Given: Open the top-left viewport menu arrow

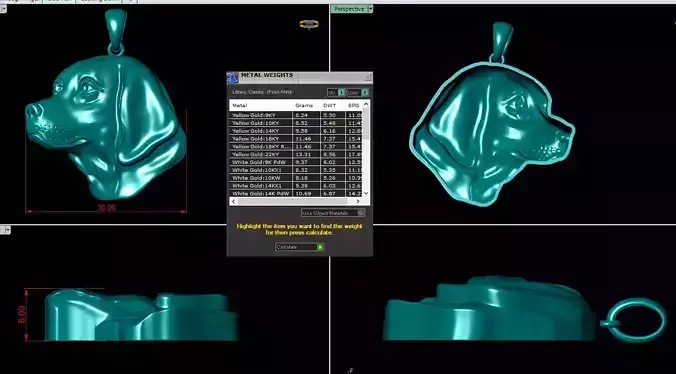Looking at the screenshot, I should click(x=3, y=8).
